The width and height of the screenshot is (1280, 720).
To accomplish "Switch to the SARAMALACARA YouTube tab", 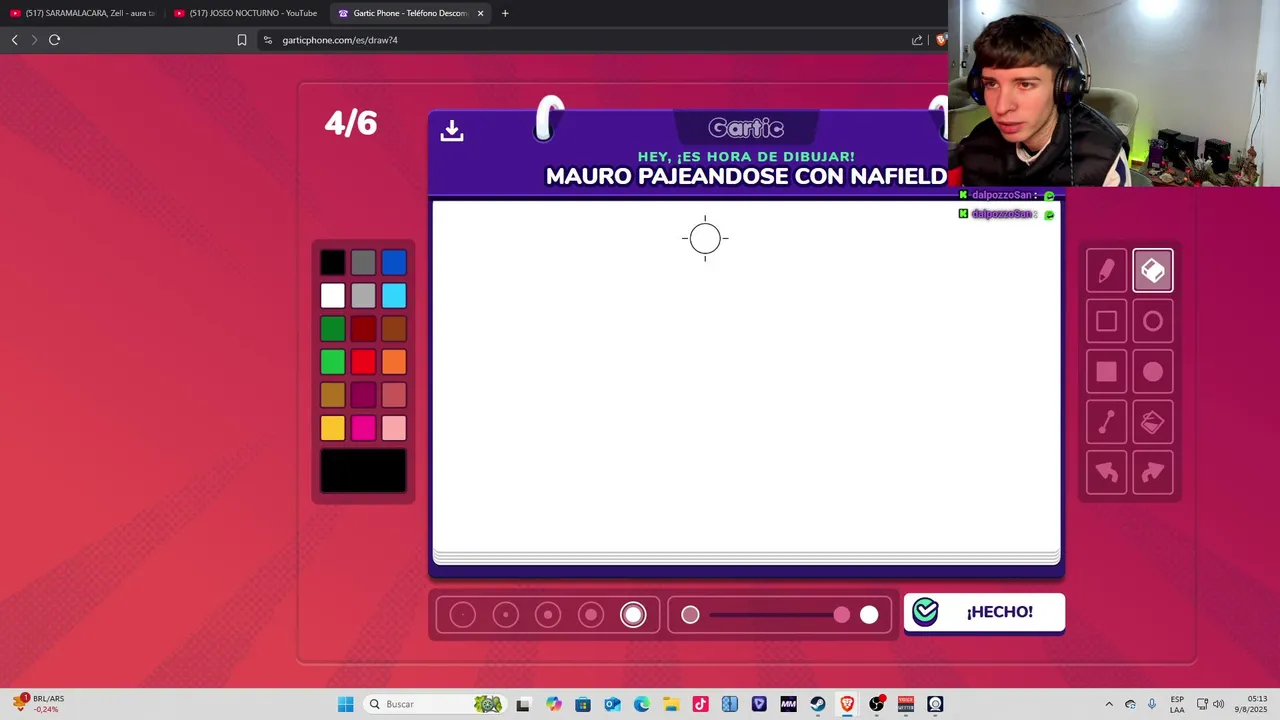I will click(83, 13).
